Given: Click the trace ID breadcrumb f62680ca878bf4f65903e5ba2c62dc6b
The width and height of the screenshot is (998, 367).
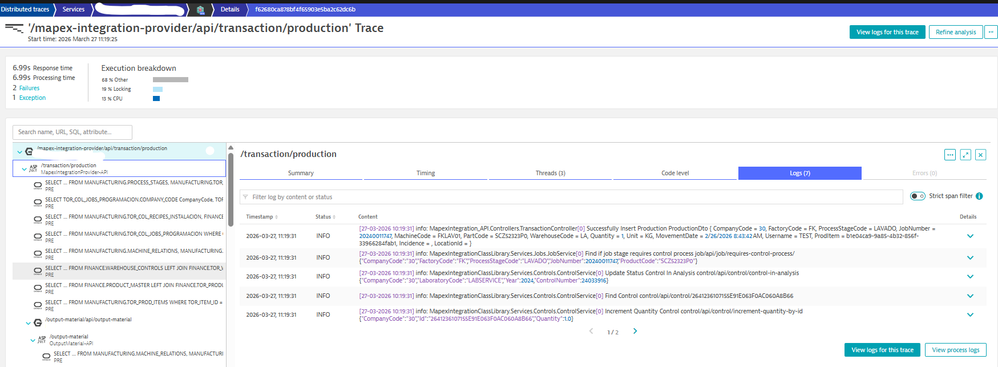Looking at the screenshot, I should [x=305, y=10].
